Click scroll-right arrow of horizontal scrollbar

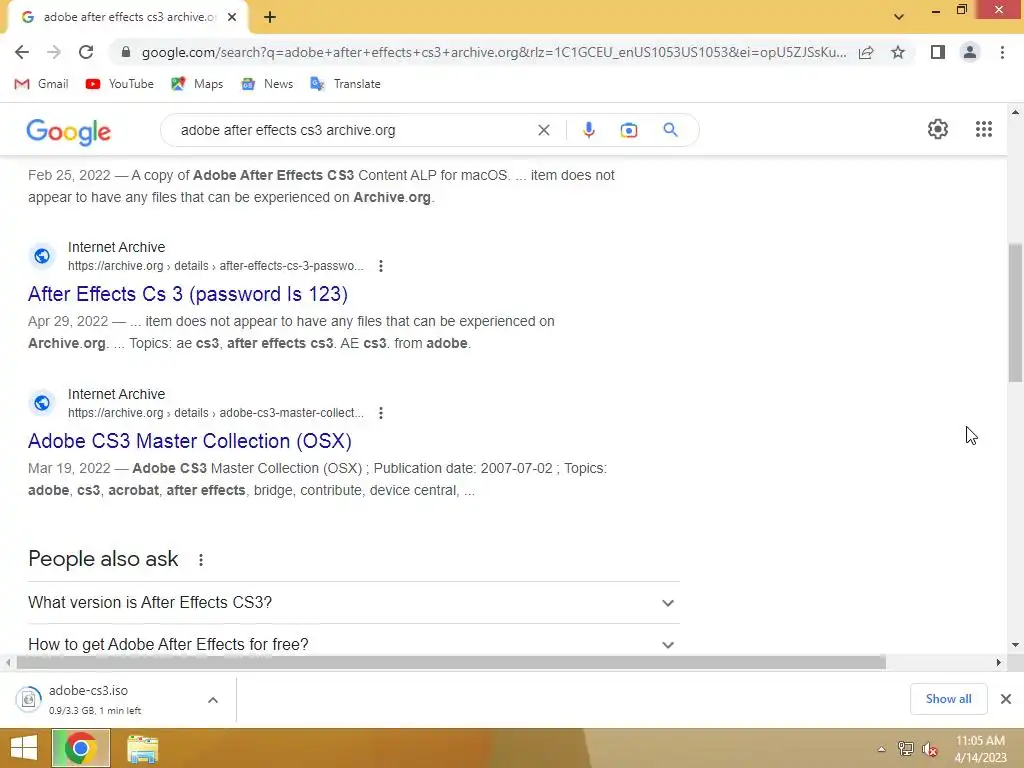998,662
